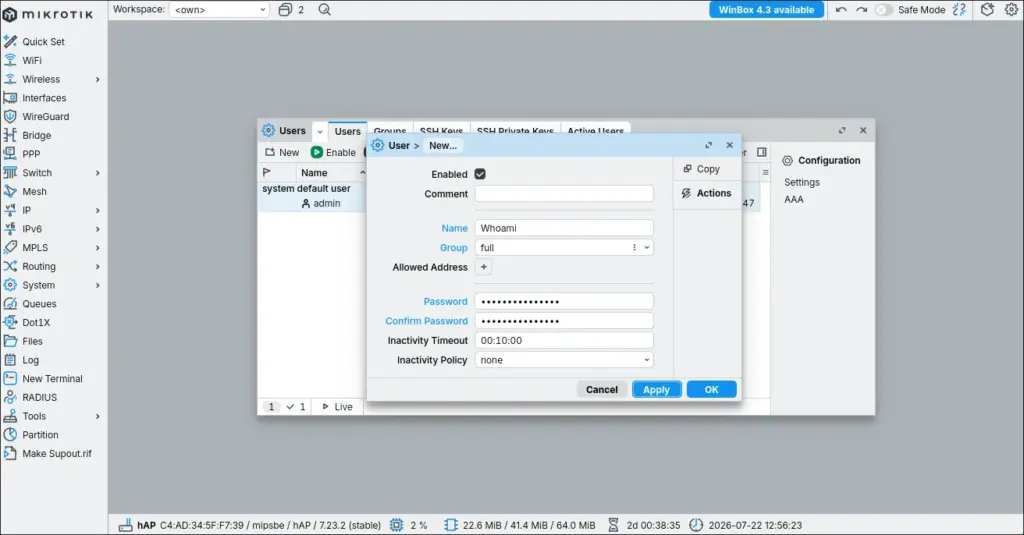The image size is (1024, 535).
Task: Select the Users tab
Action: tap(347, 131)
